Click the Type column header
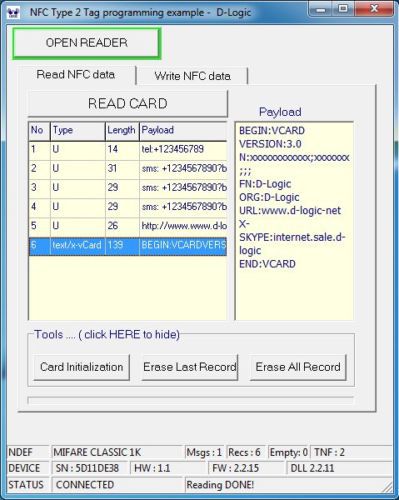Screen dimensions: 399x500 tap(77, 130)
